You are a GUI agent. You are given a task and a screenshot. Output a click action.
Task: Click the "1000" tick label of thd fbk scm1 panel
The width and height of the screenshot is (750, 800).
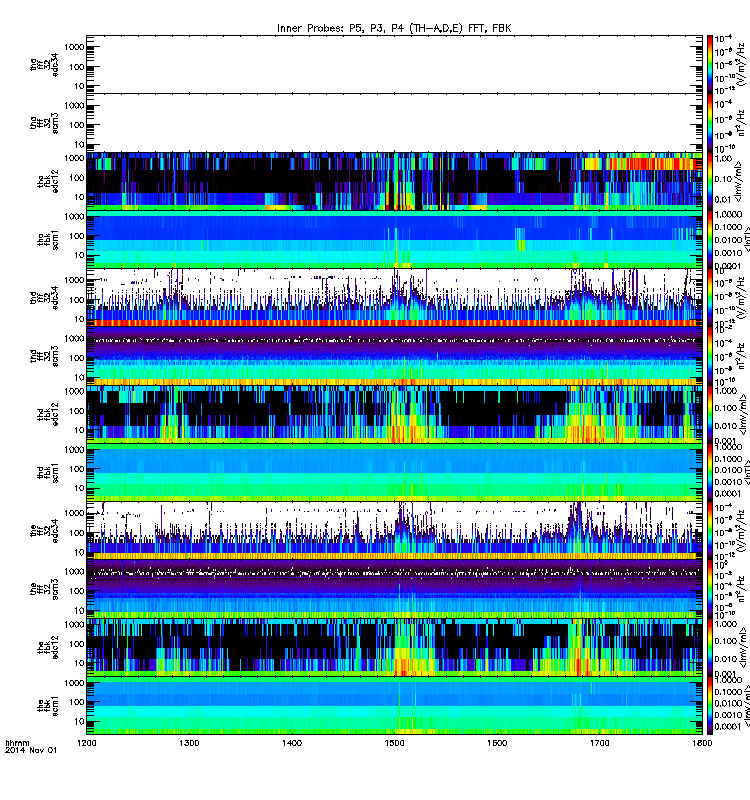pyautogui.click(x=74, y=449)
